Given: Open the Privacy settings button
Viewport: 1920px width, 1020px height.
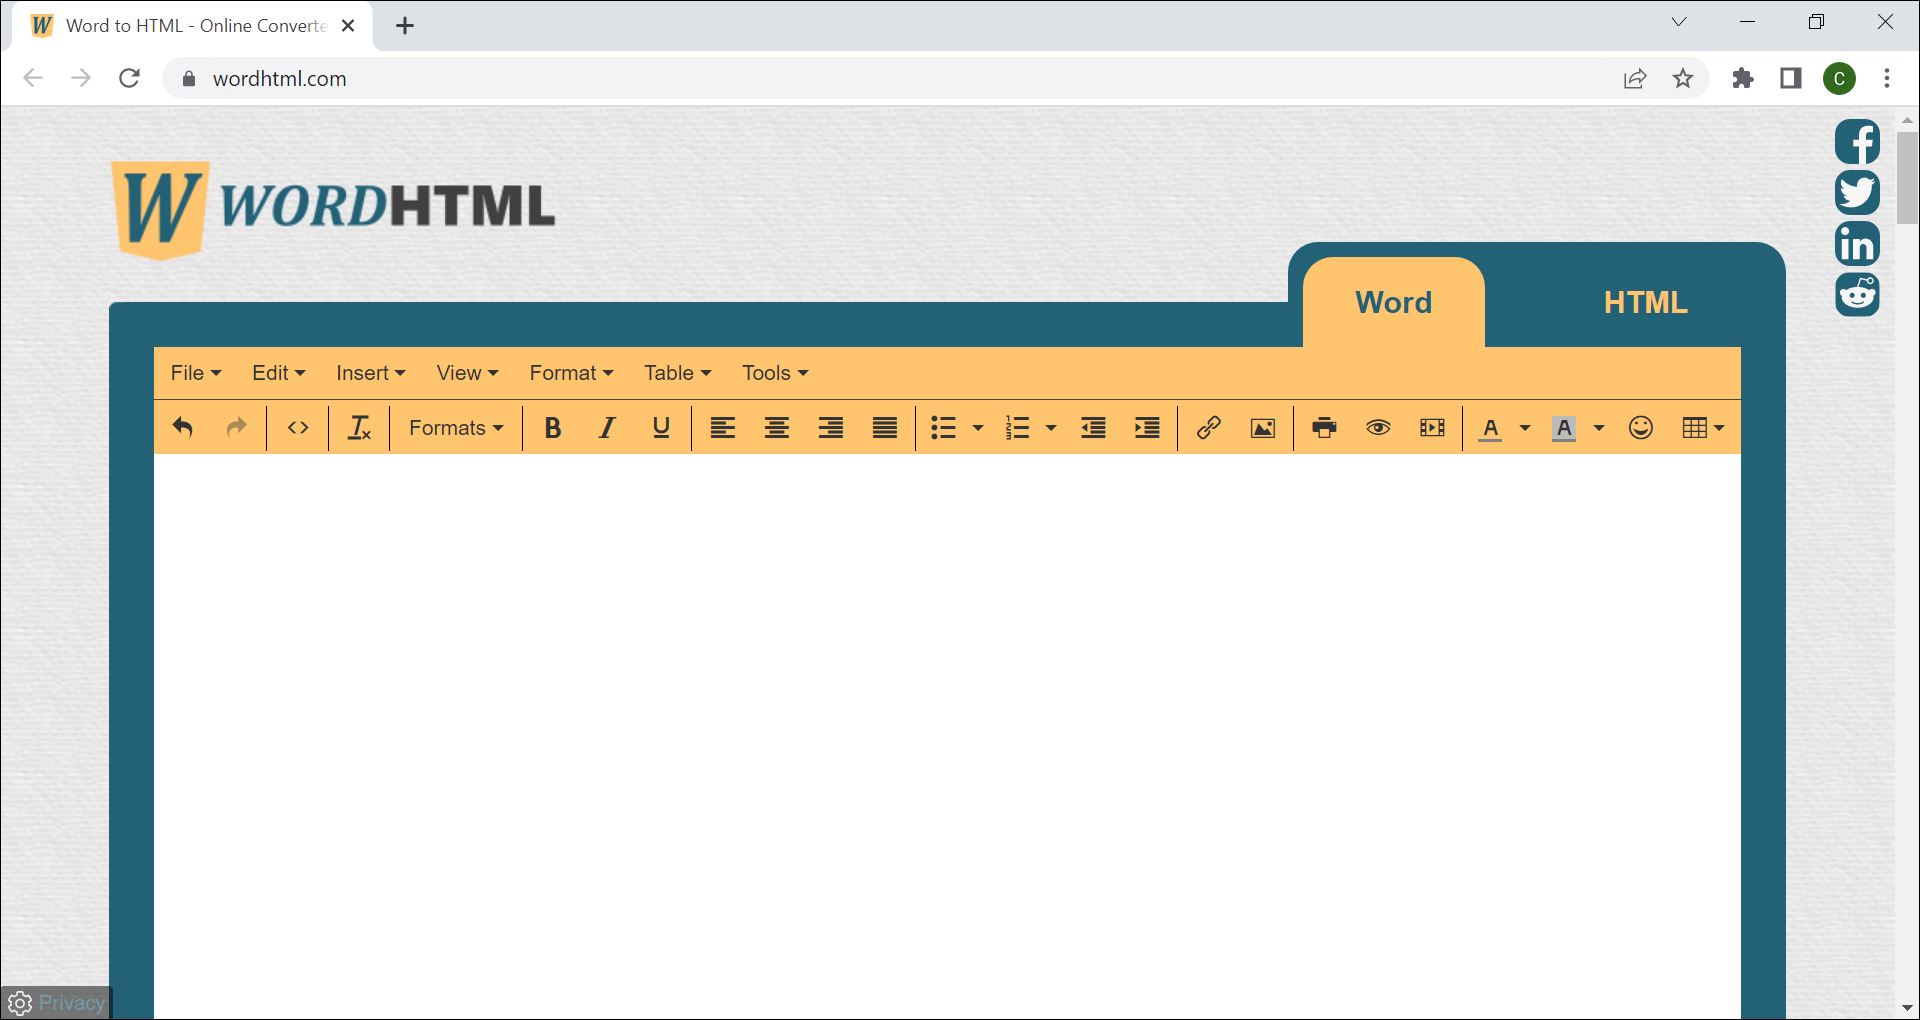Looking at the screenshot, I should click(x=56, y=1003).
